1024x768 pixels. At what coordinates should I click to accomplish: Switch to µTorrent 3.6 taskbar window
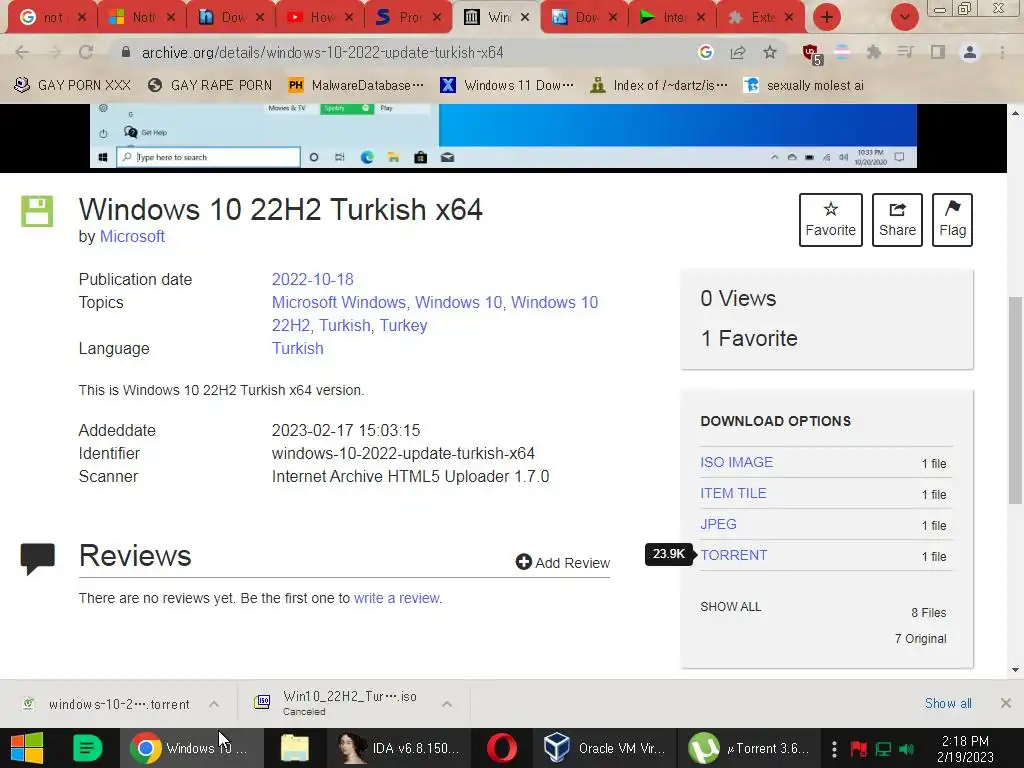click(750, 748)
